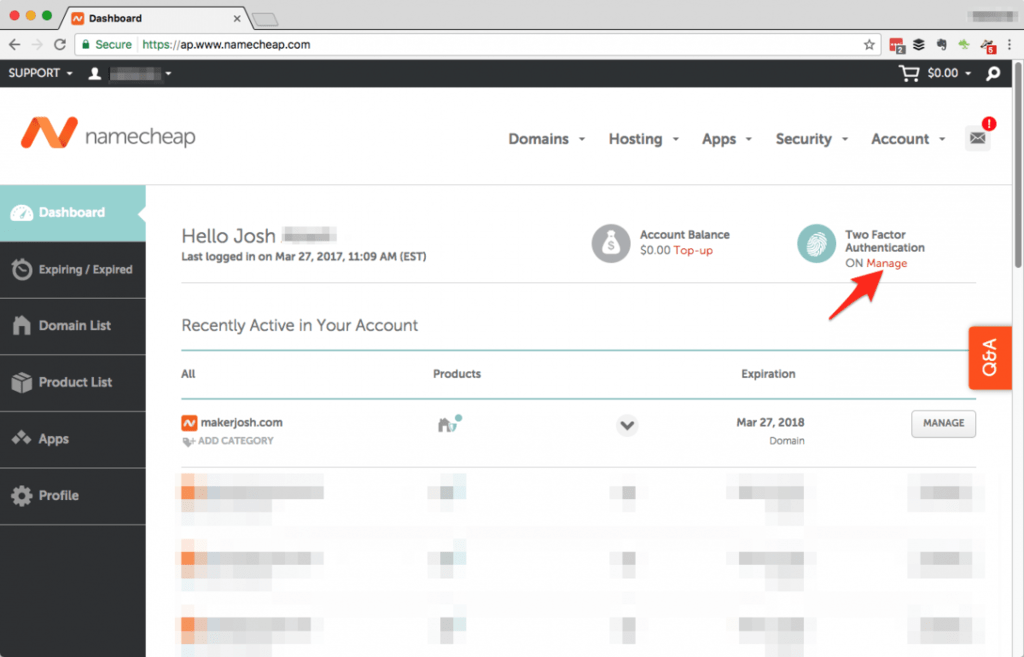Click Recently Active in Your Account heading
This screenshot has width=1024, height=657.
[299, 325]
